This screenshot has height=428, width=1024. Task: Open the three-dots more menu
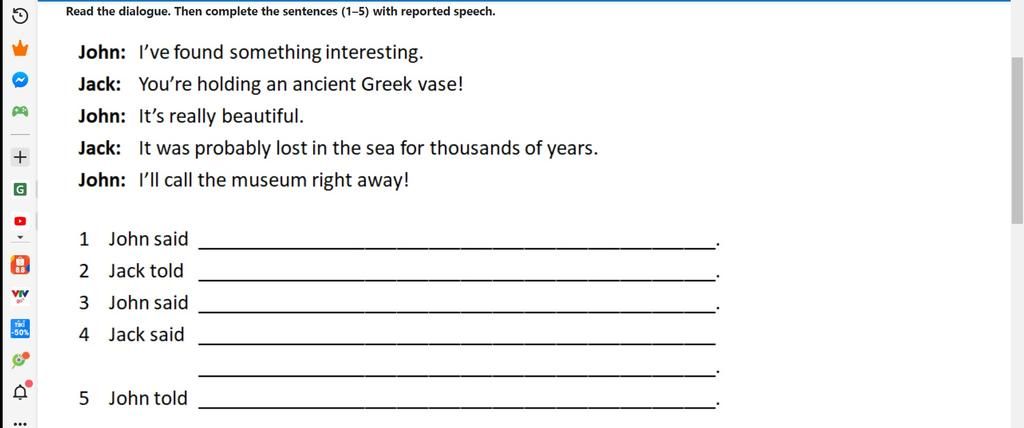point(21,422)
